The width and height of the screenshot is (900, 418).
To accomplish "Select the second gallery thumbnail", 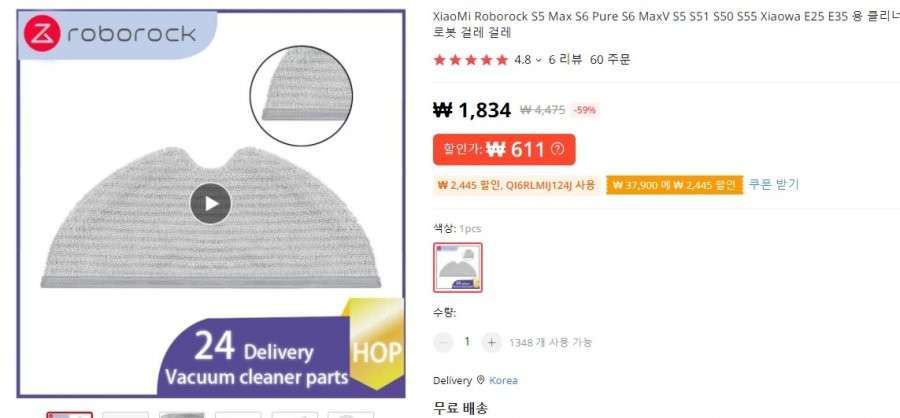I will 126,415.
